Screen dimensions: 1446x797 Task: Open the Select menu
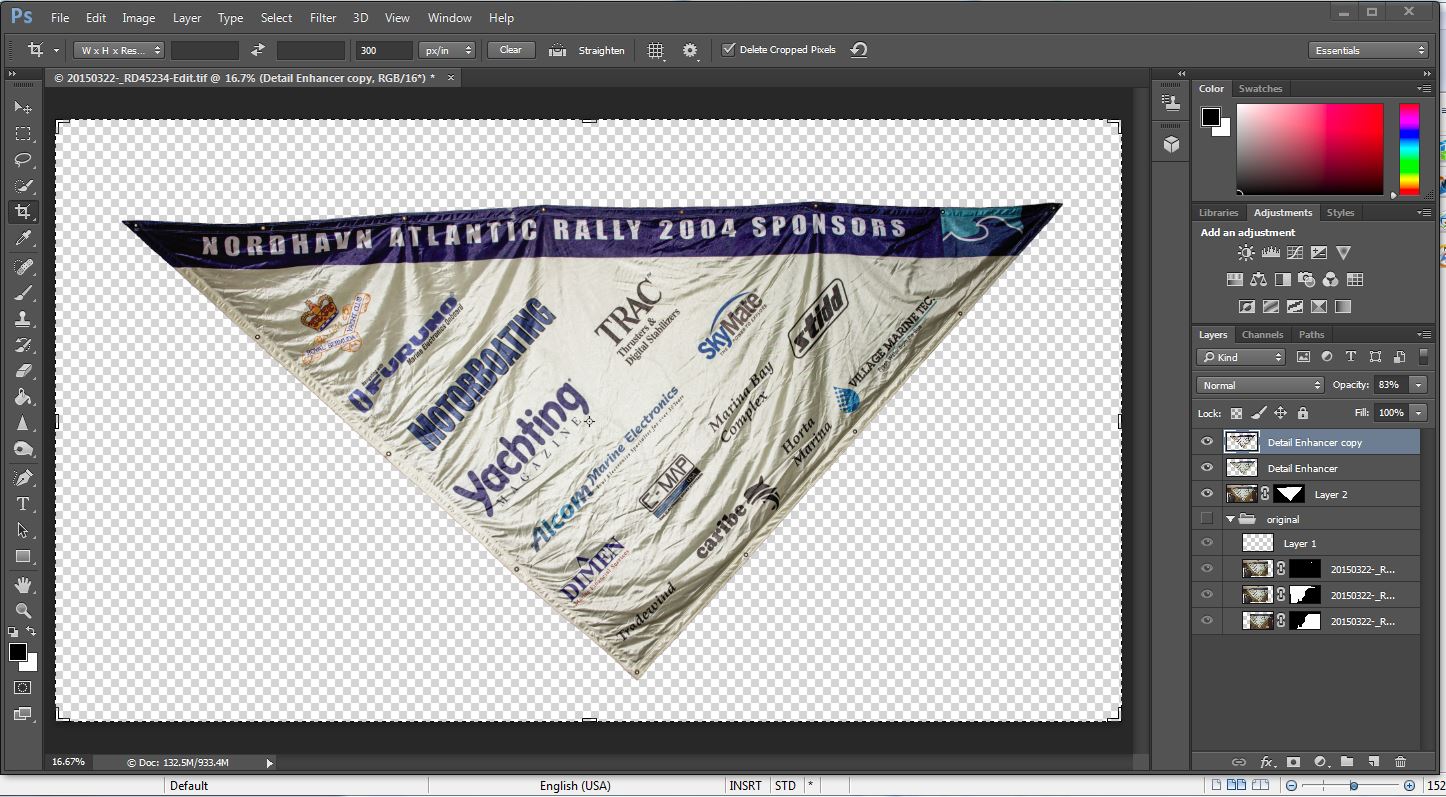(x=276, y=18)
